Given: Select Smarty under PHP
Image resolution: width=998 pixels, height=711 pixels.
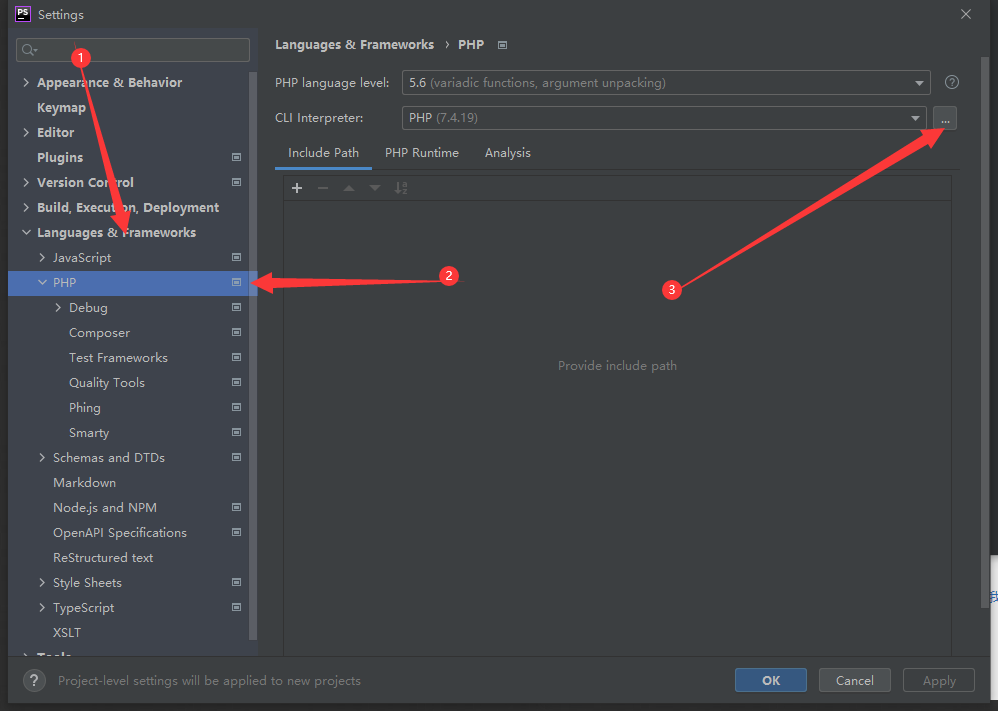Looking at the screenshot, I should coord(89,433).
